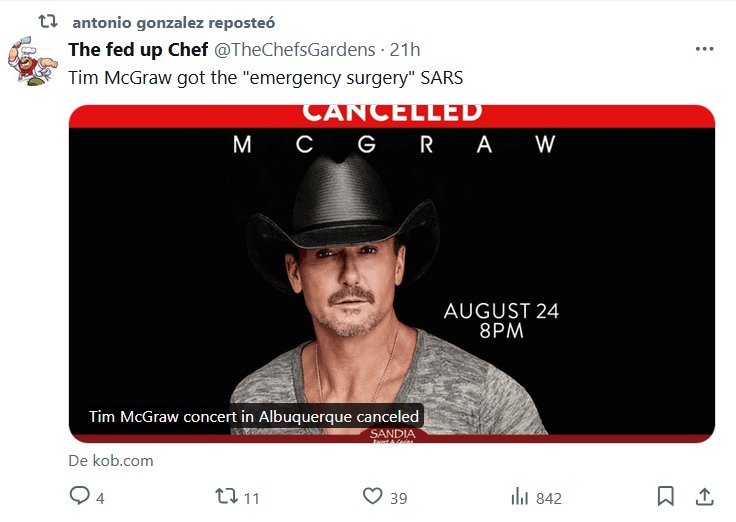Image resolution: width=736 pixels, height=522 pixels.
Task: Open view analytics bar chart icon
Action: point(520,497)
